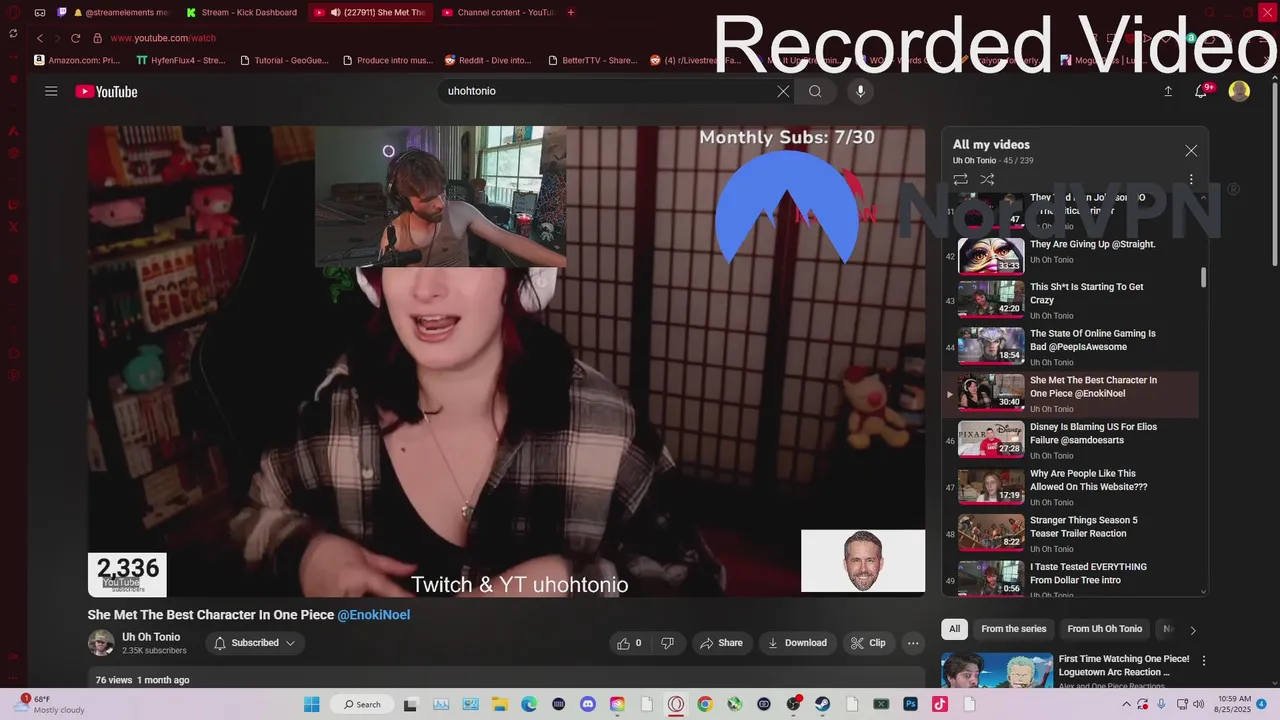Open the Windows Start menu
Screen dimensions: 1280x720
pyautogui.click(x=310, y=704)
